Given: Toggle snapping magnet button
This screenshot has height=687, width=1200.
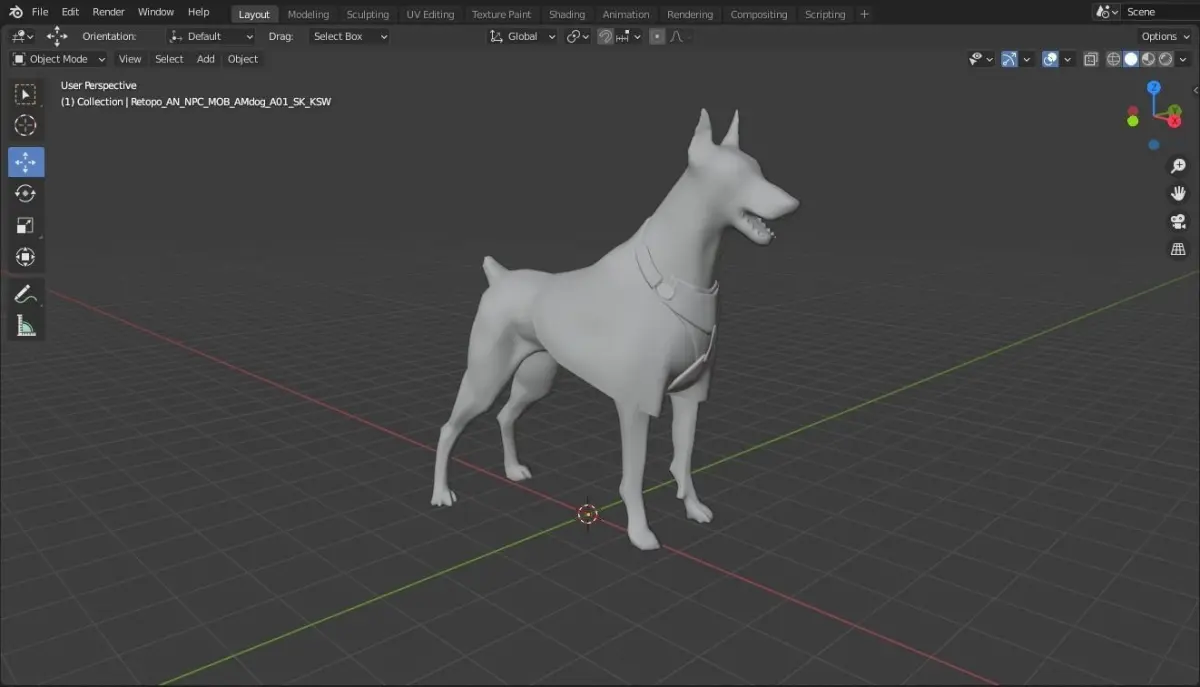Looking at the screenshot, I should pos(605,36).
